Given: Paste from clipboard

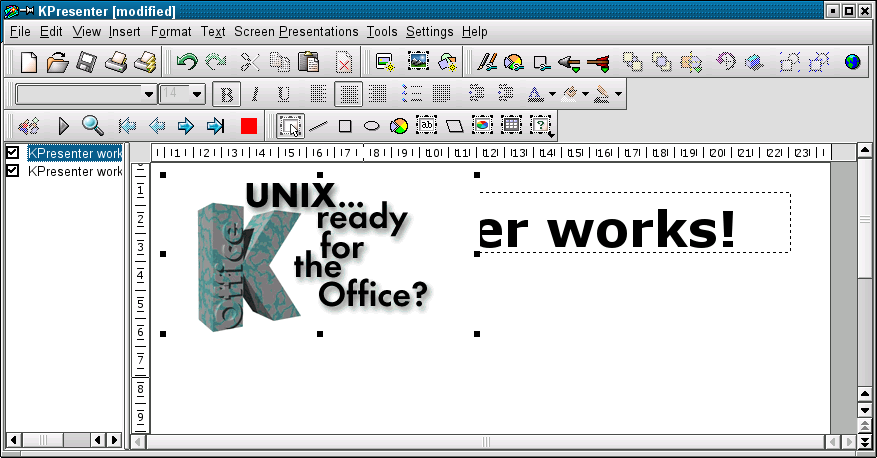Looking at the screenshot, I should (x=308, y=62).
